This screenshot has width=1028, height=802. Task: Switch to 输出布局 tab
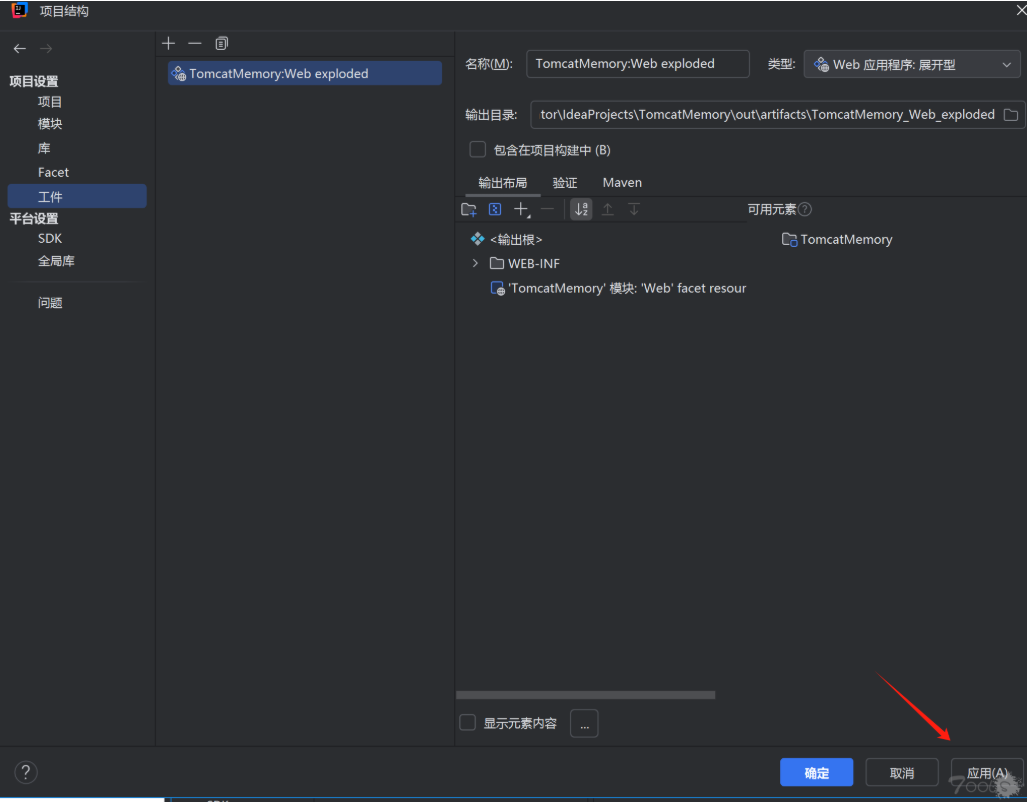coord(502,182)
